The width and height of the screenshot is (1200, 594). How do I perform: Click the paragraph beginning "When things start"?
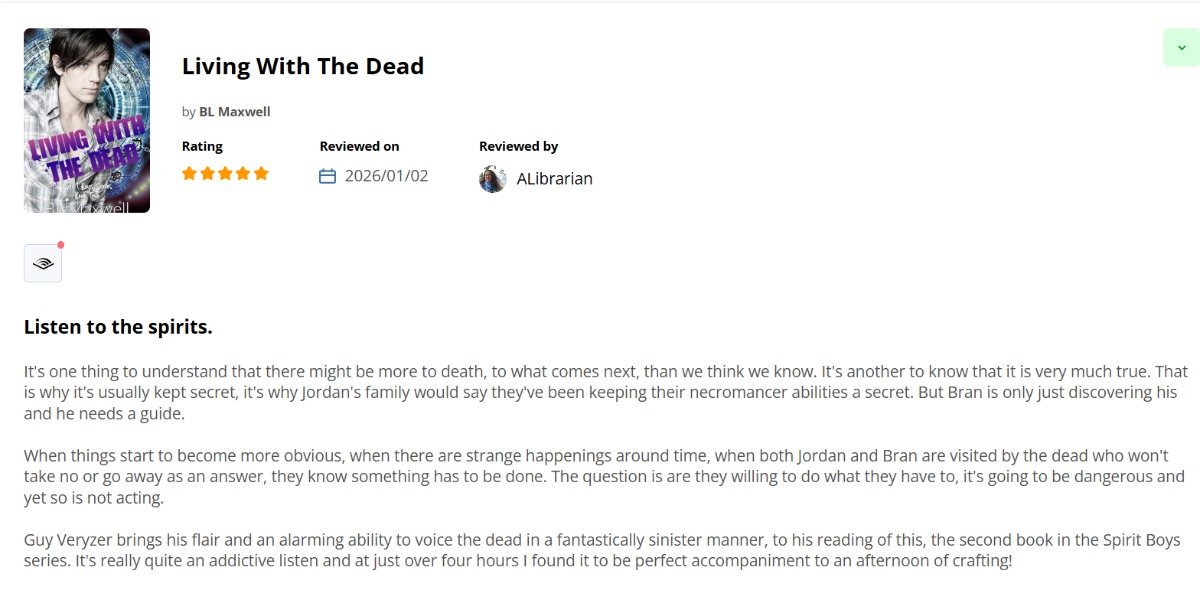pyautogui.click(x=600, y=476)
